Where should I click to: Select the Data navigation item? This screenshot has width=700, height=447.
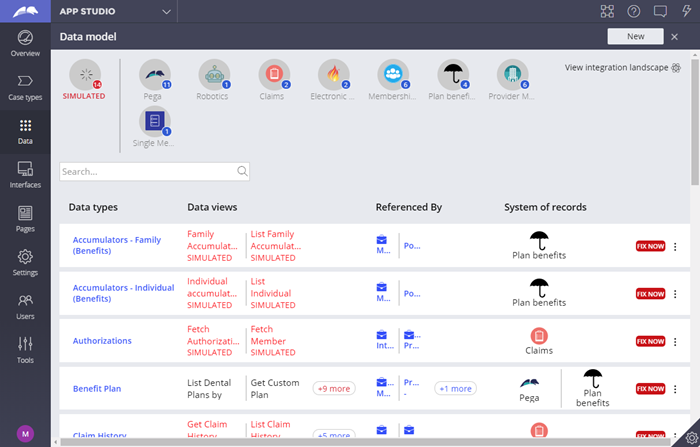click(25, 132)
